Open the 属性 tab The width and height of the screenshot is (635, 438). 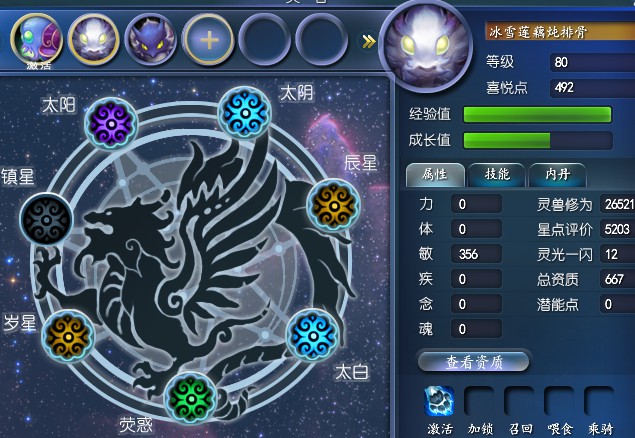[435, 175]
